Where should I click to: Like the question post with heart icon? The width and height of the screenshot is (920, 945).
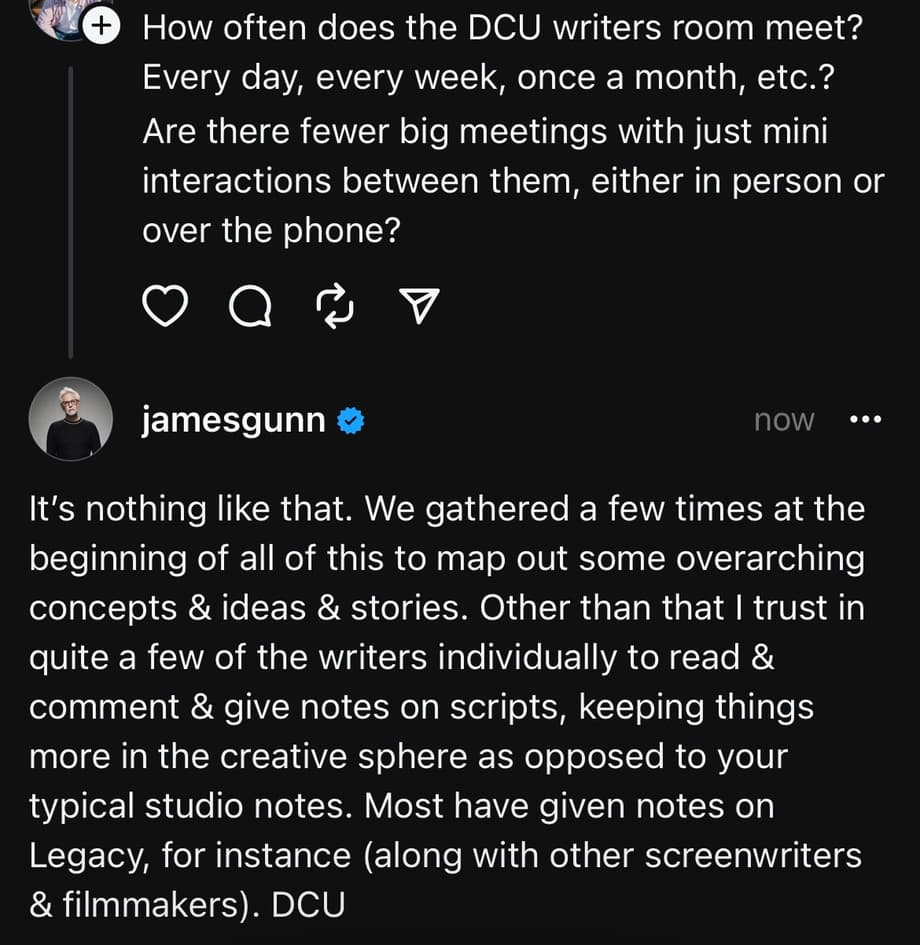click(166, 307)
